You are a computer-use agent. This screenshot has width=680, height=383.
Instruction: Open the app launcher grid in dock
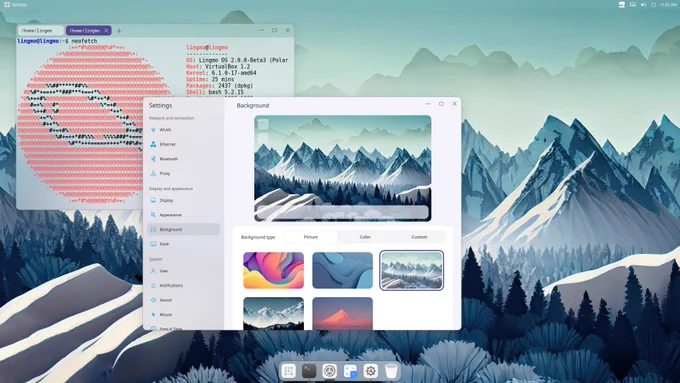pyautogui.click(x=288, y=371)
